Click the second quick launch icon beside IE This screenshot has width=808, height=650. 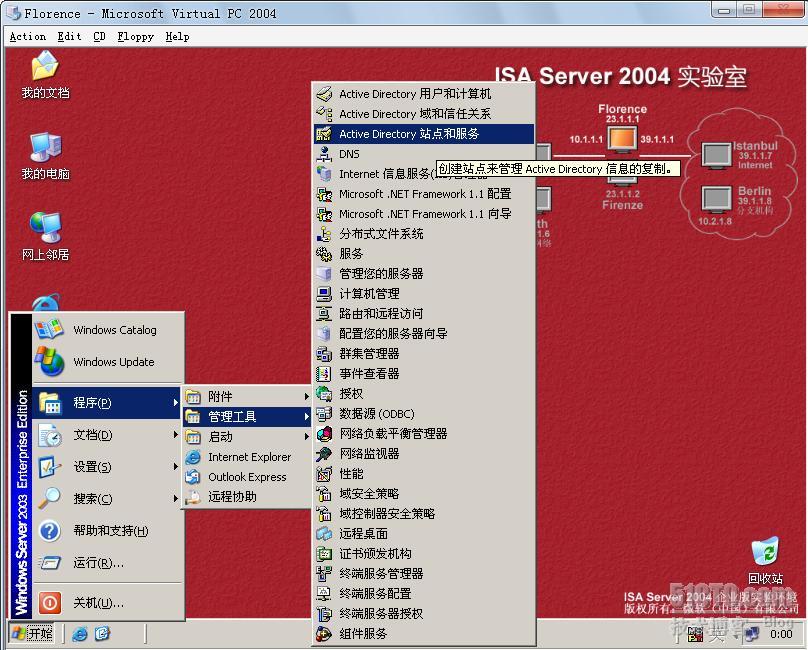click(x=102, y=634)
